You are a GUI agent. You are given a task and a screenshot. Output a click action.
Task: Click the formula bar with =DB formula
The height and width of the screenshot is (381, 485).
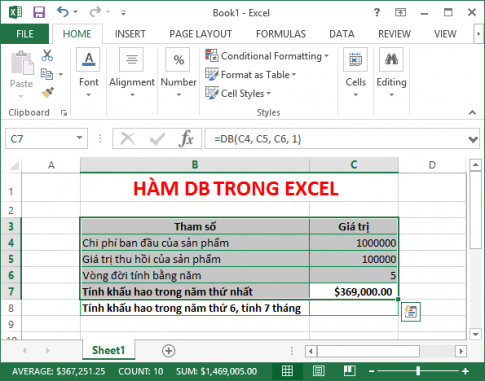pos(335,138)
